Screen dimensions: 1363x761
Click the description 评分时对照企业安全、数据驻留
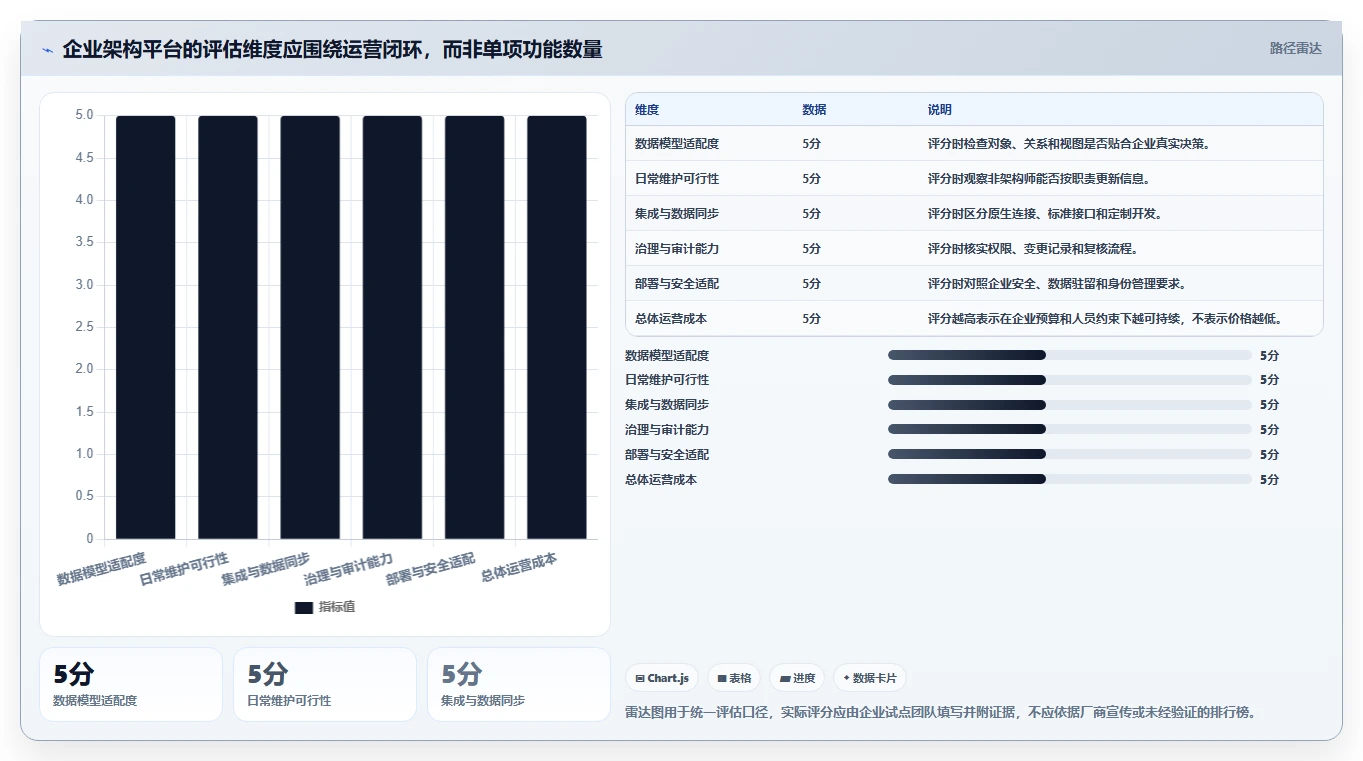pyautogui.click(x=1057, y=284)
